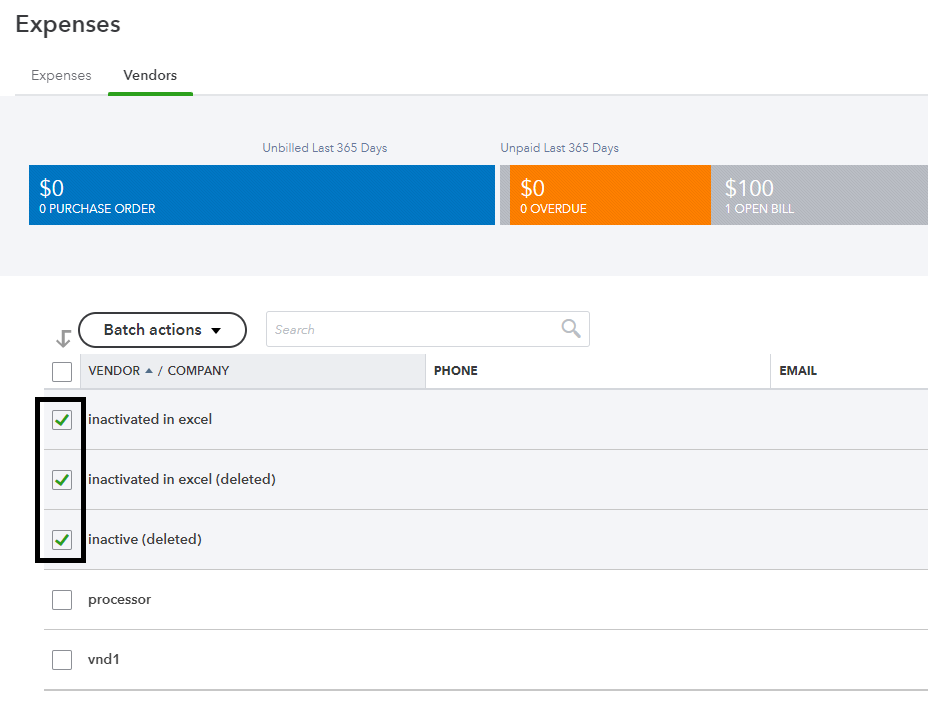Filter by gray $100 Open Bill bar
Viewport: 929px width, 706px height.
click(819, 195)
